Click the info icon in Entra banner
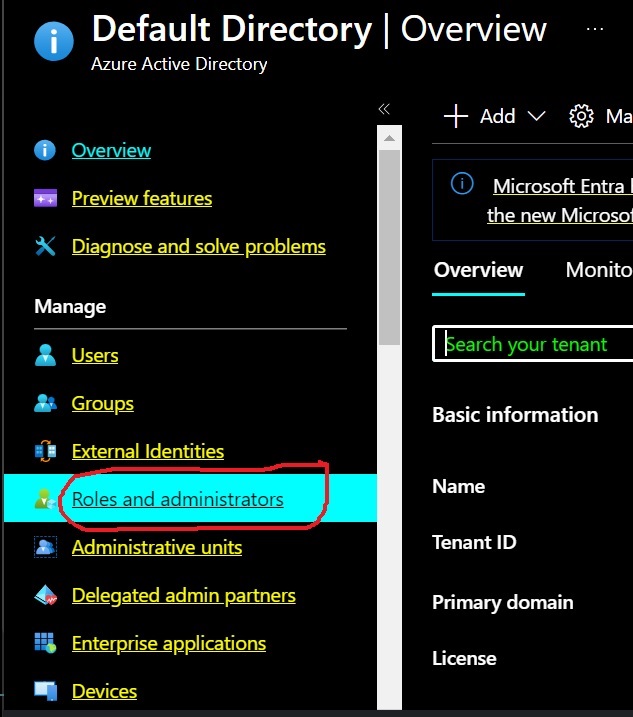 [x=462, y=184]
